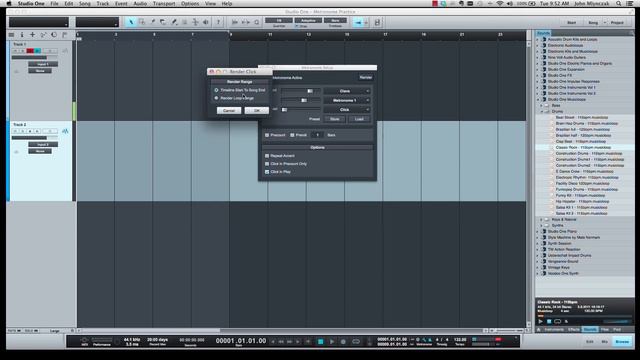Select the Paint tool in the toolbar

point(174,22)
